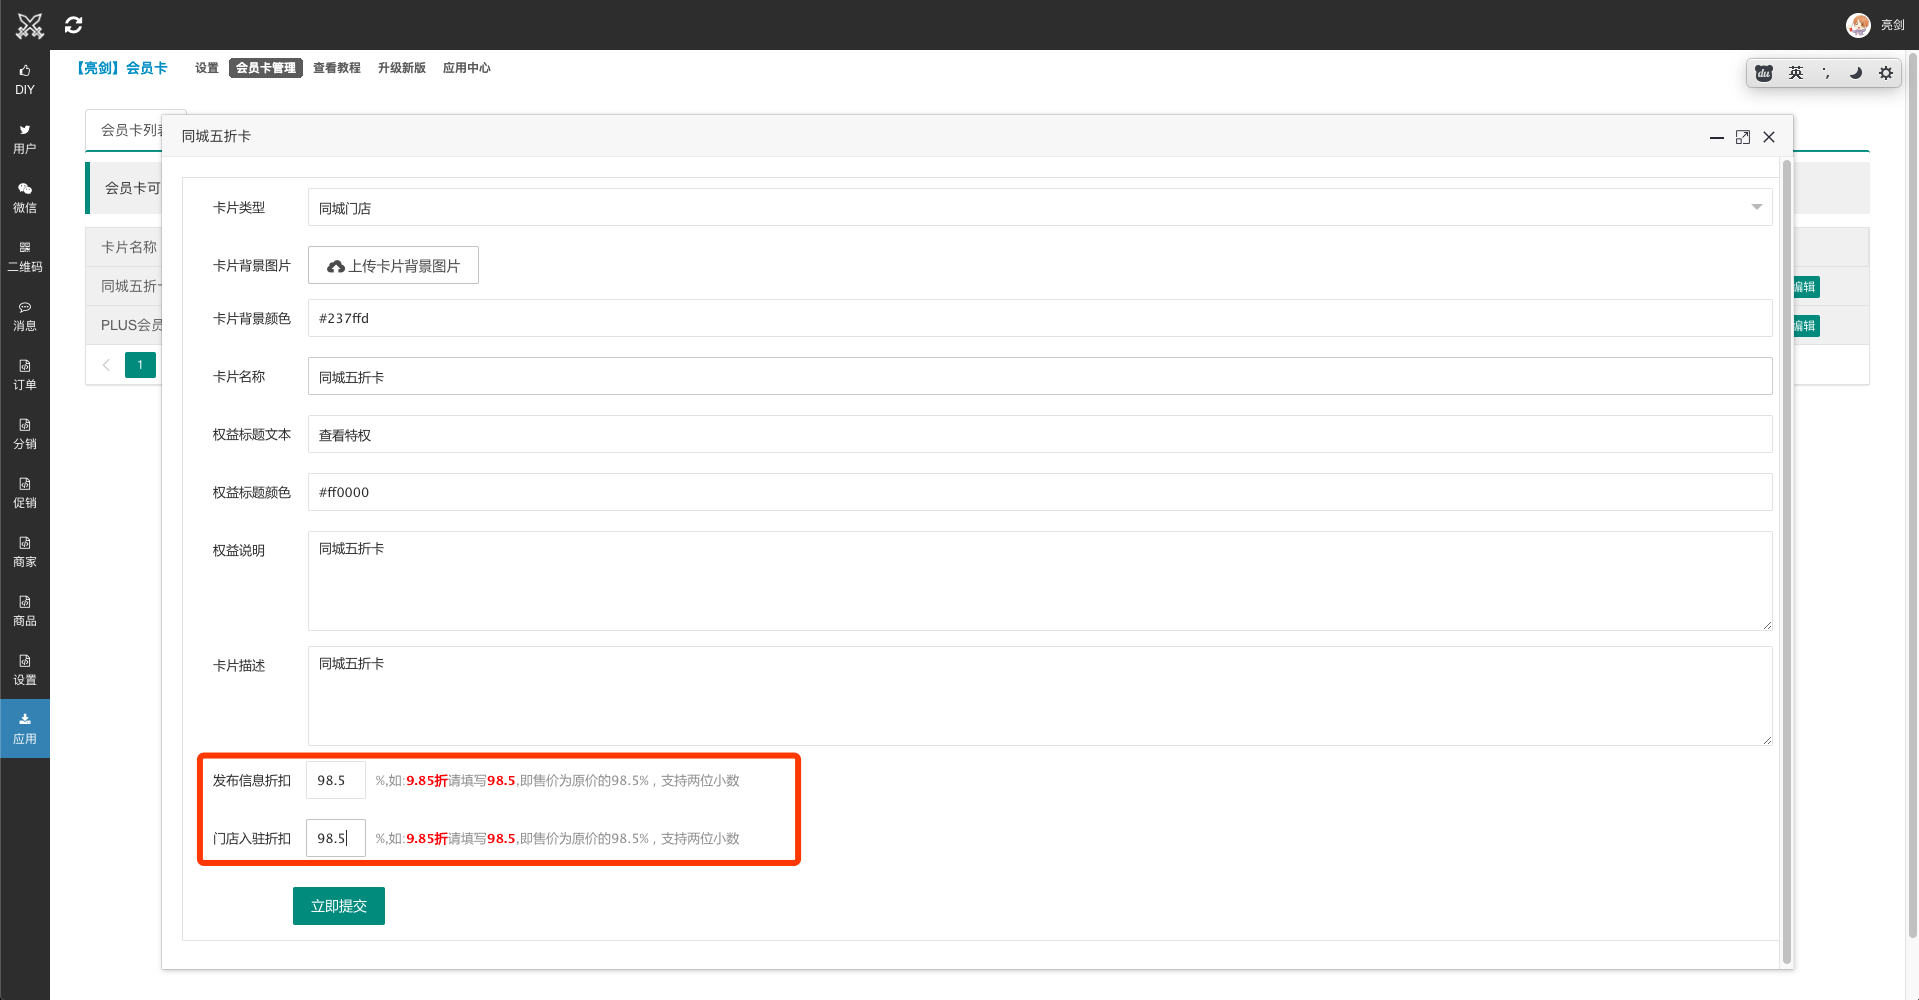
Task: Click the 门店入驻折扣 input field
Action: [x=336, y=838]
